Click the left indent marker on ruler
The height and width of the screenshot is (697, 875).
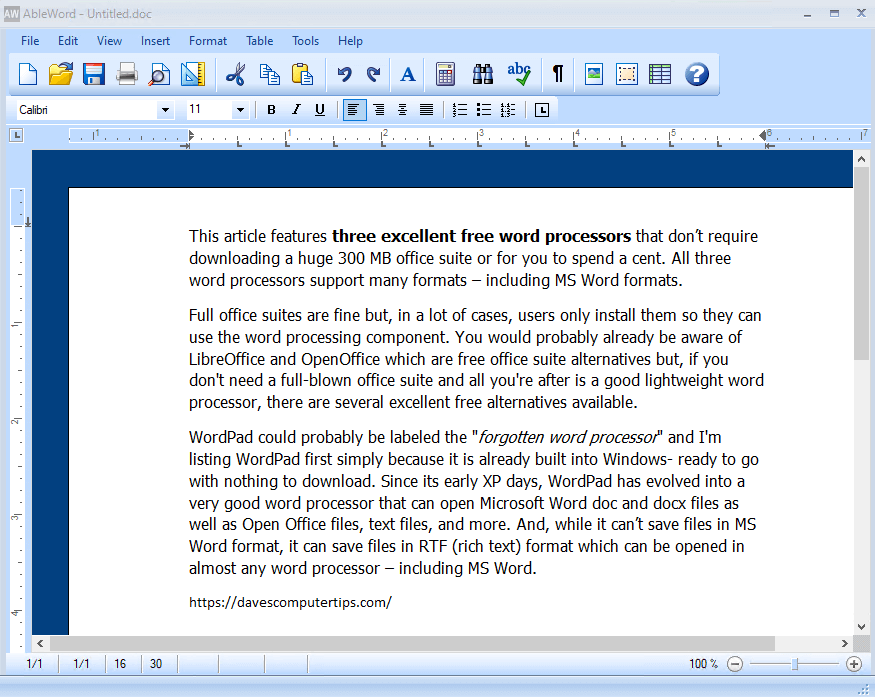pyautogui.click(x=190, y=136)
